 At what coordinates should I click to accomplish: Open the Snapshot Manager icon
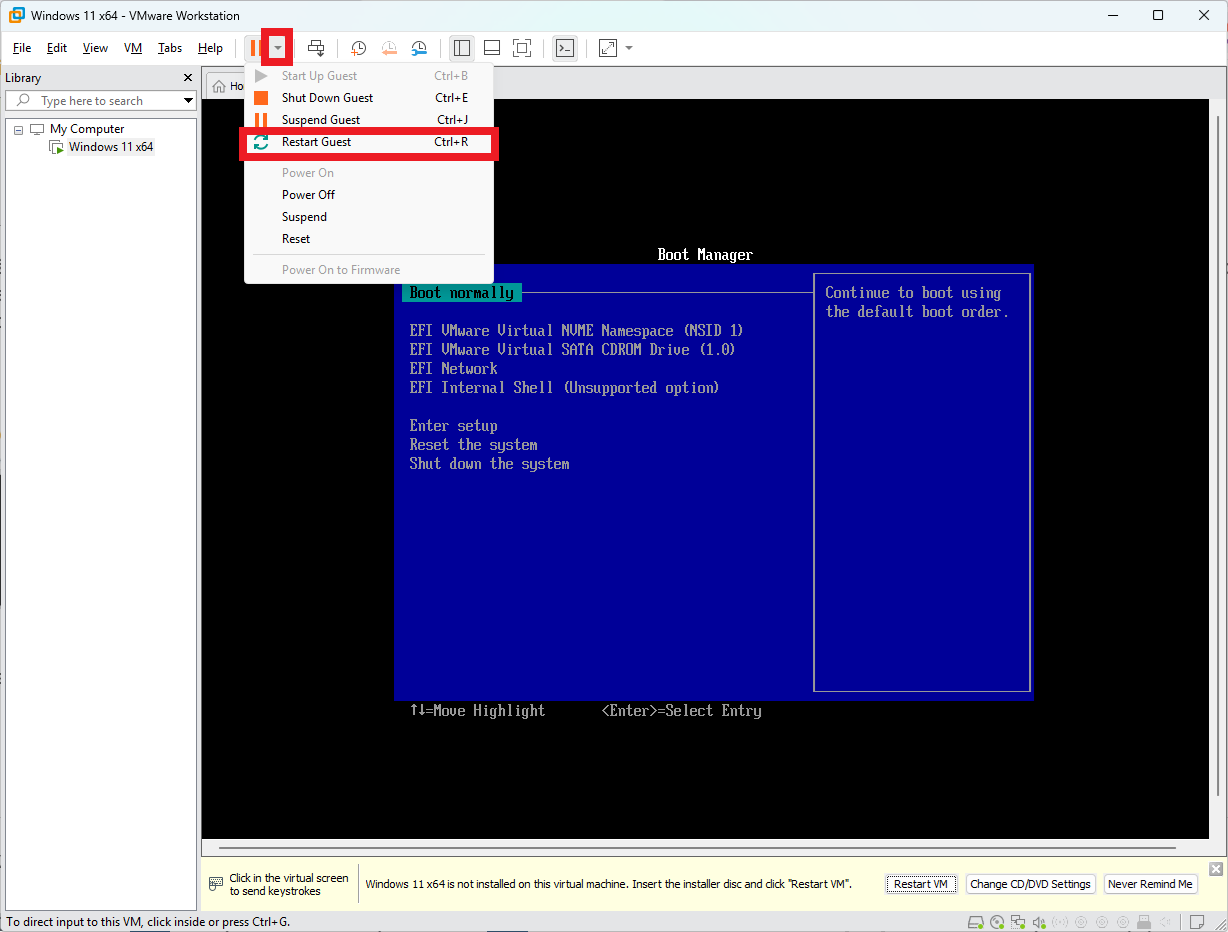coord(419,48)
